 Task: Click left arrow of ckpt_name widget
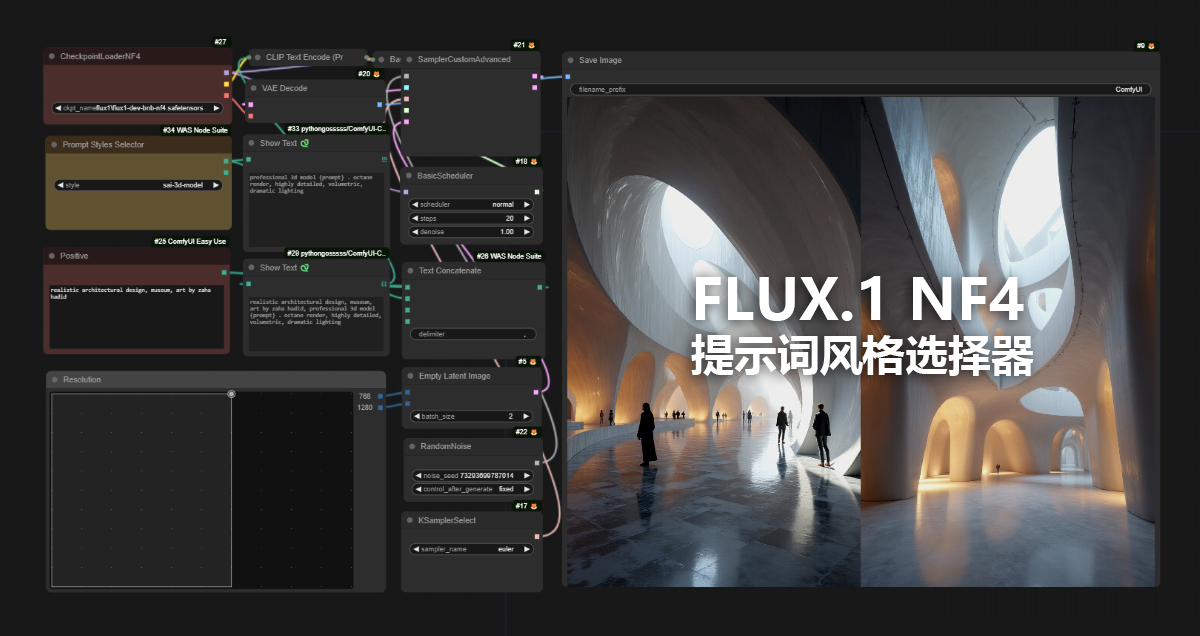click(59, 107)
